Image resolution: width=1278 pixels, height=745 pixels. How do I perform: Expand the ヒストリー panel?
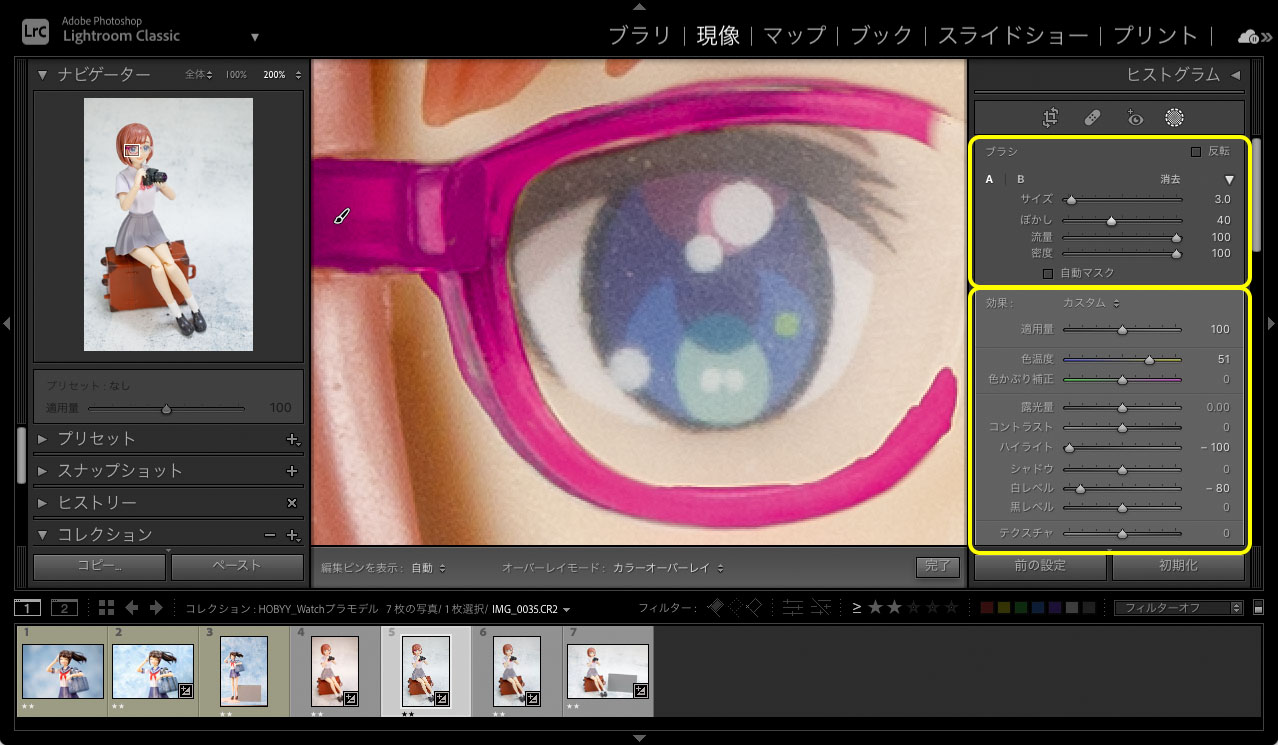tap(43, 503)
